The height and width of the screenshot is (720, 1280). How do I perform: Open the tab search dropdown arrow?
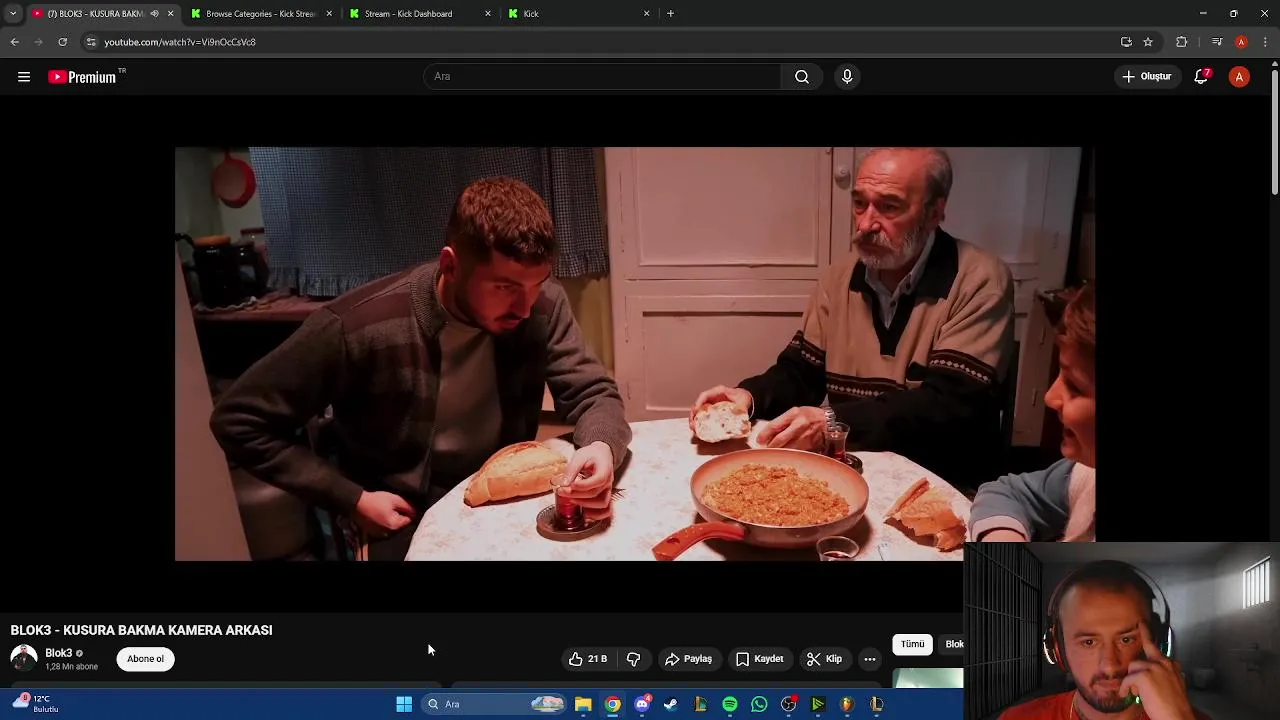coord(12,14)
